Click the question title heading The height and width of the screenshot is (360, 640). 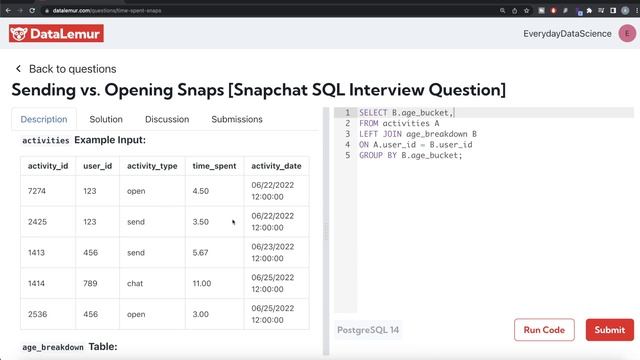[x=259, y=90]
